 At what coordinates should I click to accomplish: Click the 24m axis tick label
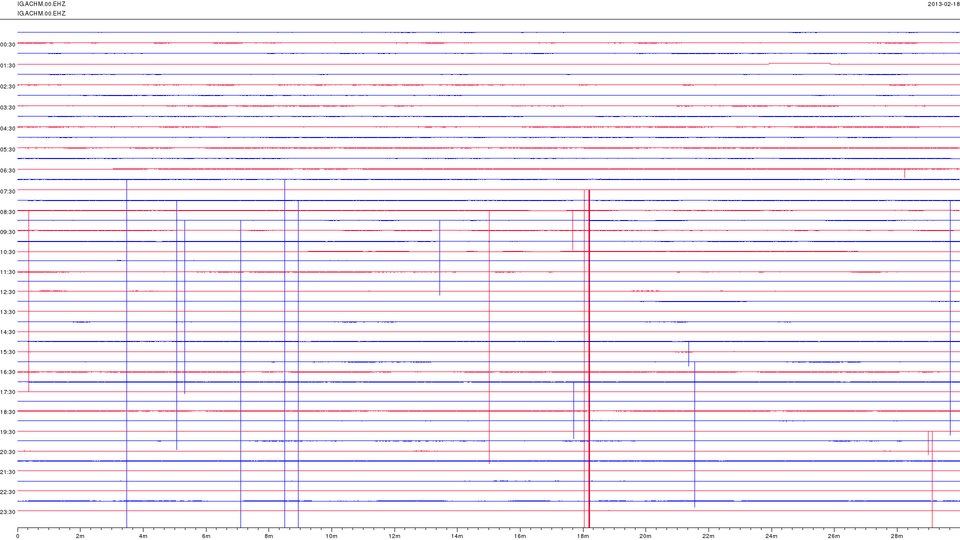[x=771, y=536]
